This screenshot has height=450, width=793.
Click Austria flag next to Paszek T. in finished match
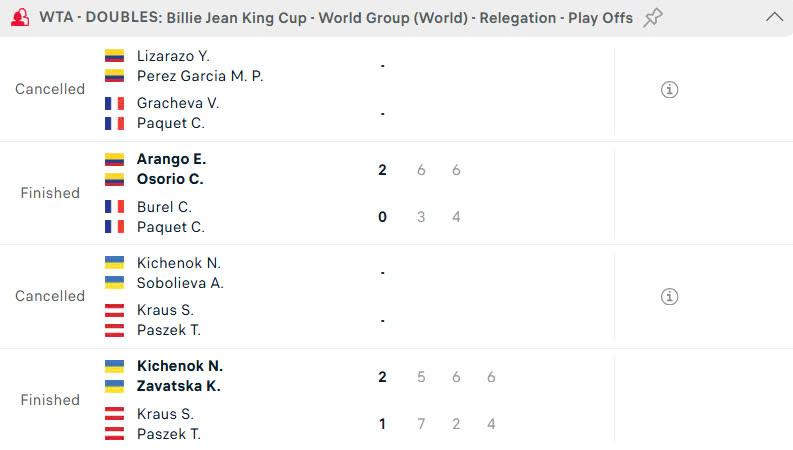click(x=114, y=434)
